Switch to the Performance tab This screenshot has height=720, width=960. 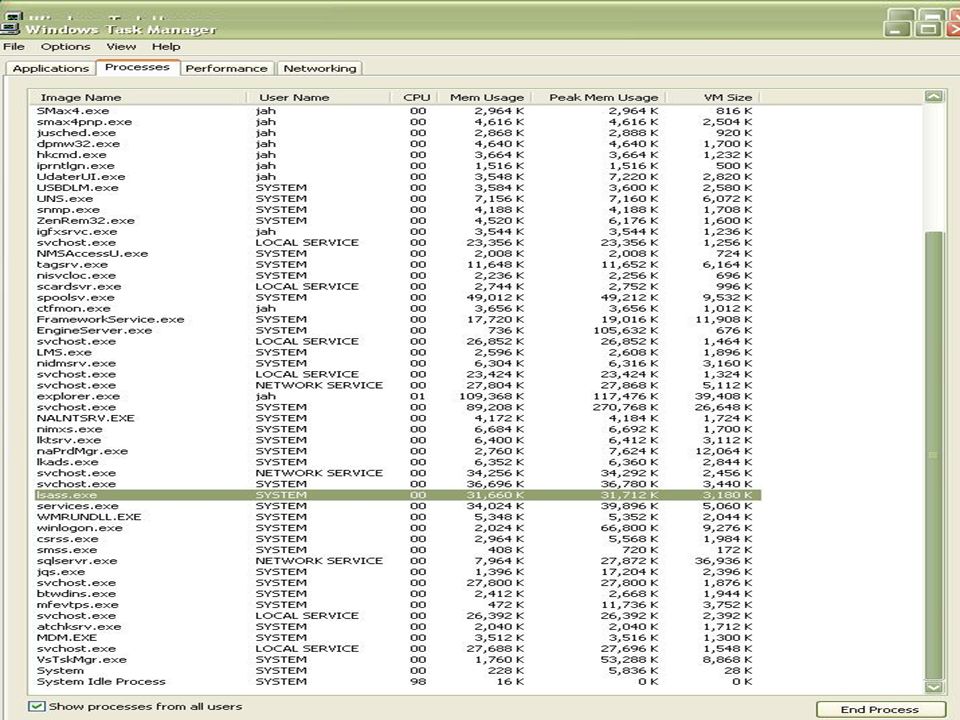[227, 68]
